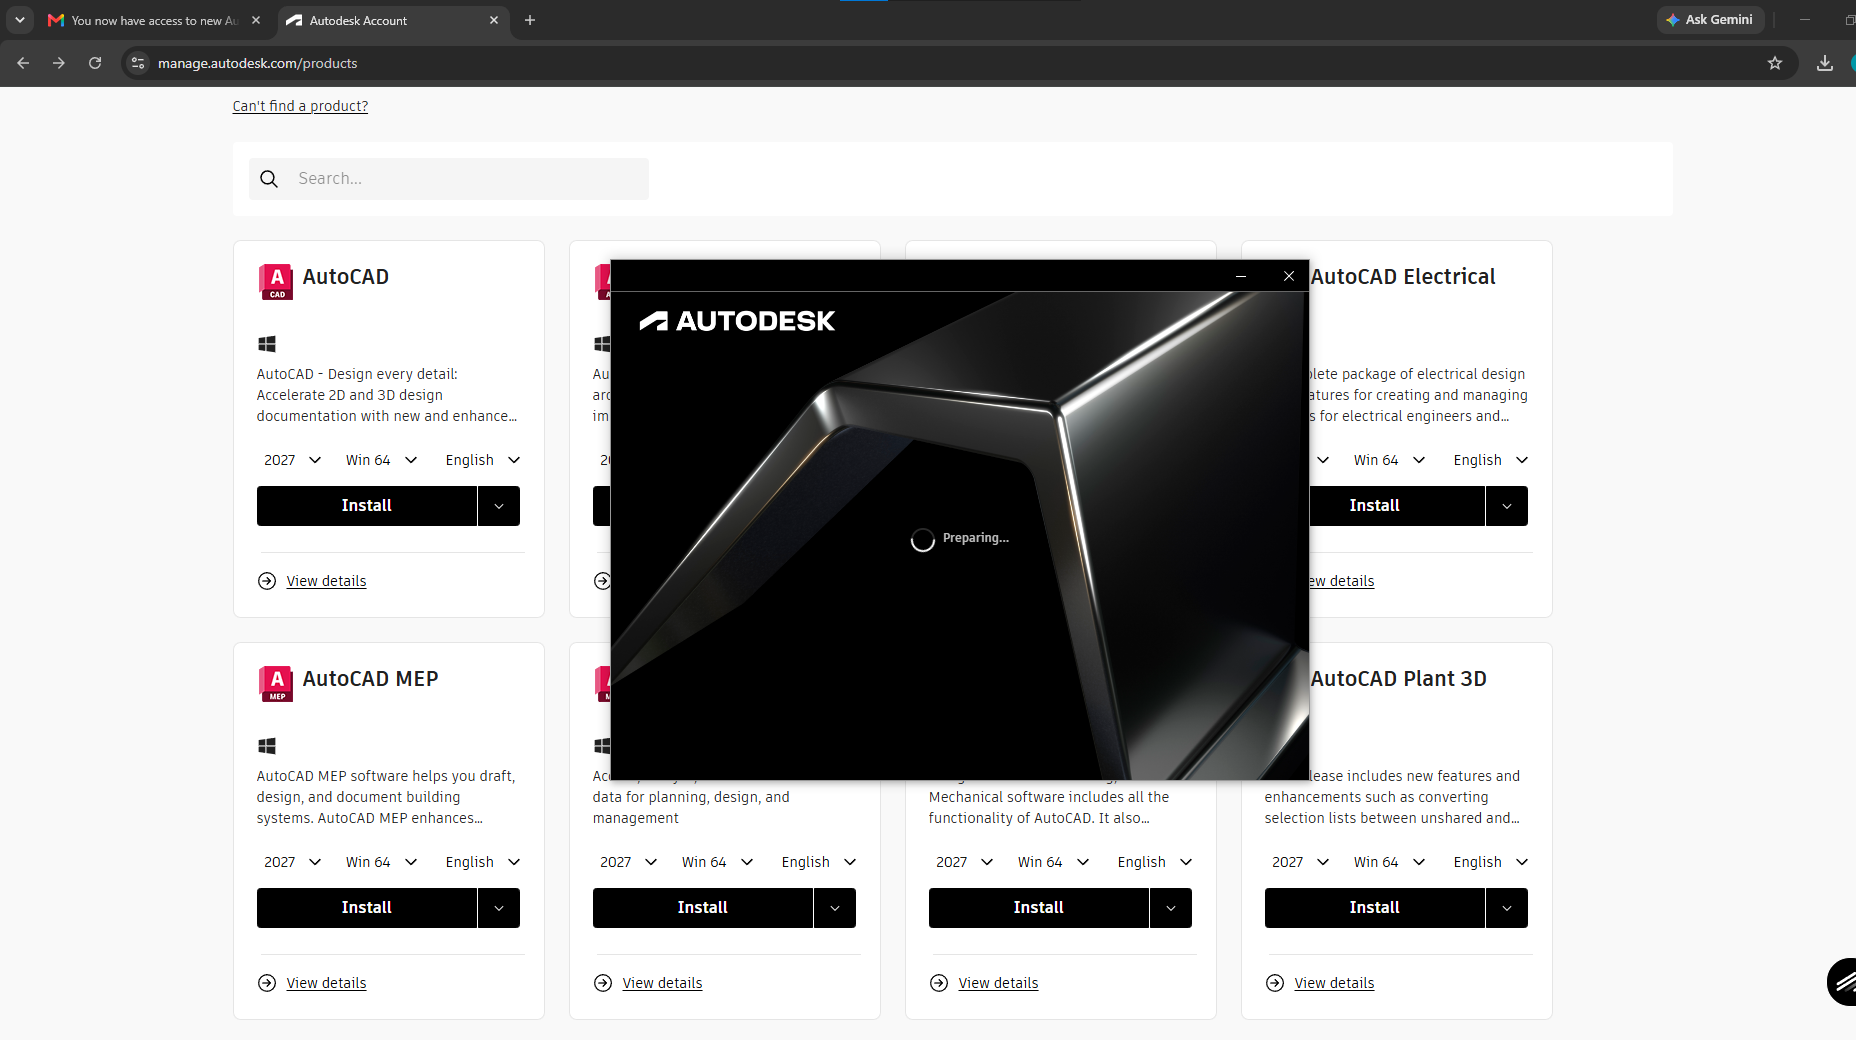Viewport: 1856px width, 1040px height.
Task: Open AutoCAD Electrical English language dropdown
Action: pyautogui.click(x=1491, y=460)
